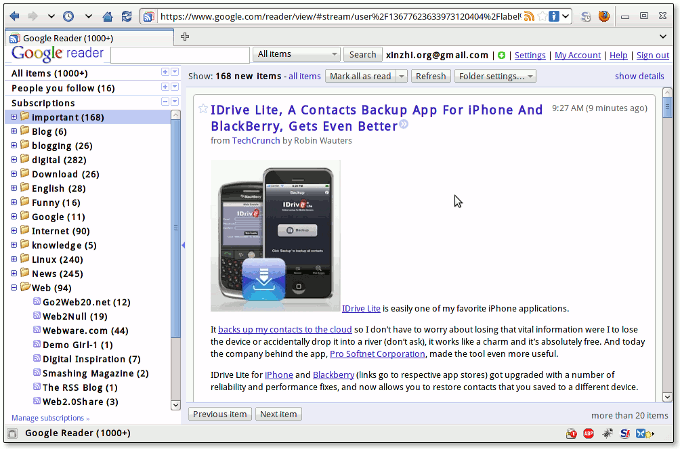Screen dimensions: 680x449
Task: Open the All items search scope dropdown
Action: point(296,54)
